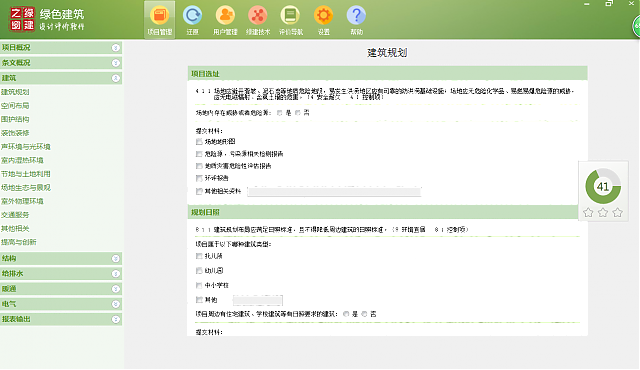The image size is (640, 370).
Task: Click the 还原 restore icon
Action: click(192, 20)
